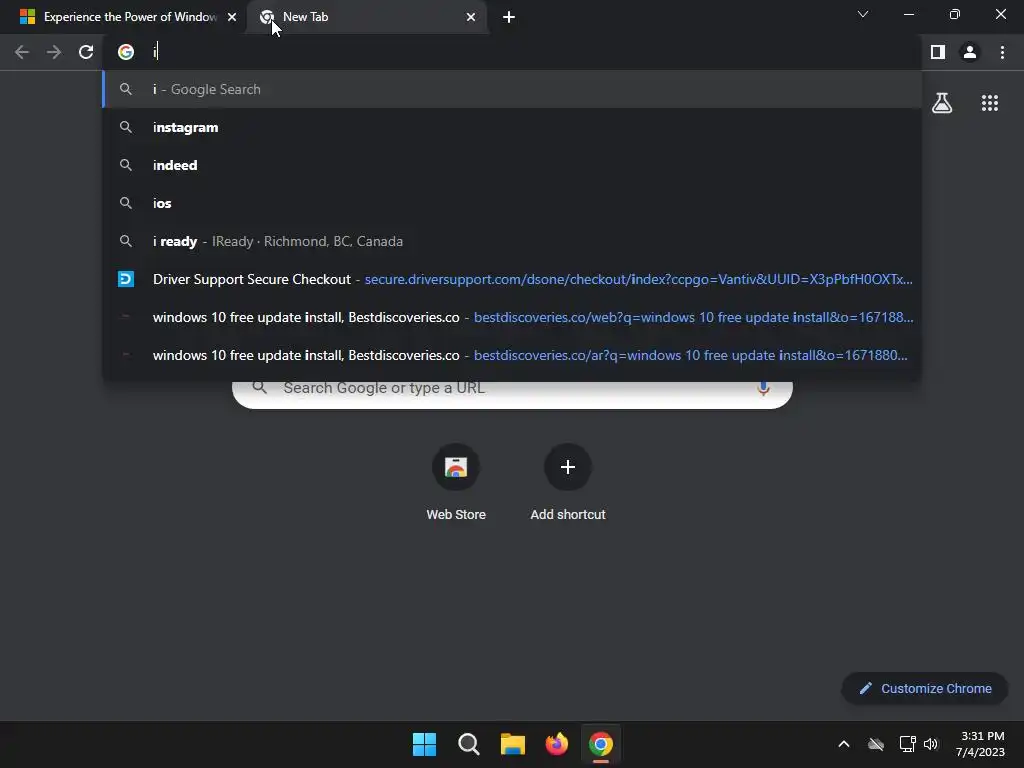Open the tab search dropdown arrow
The width and height of the screenshot is (1024, 768).
pos(863,14)
